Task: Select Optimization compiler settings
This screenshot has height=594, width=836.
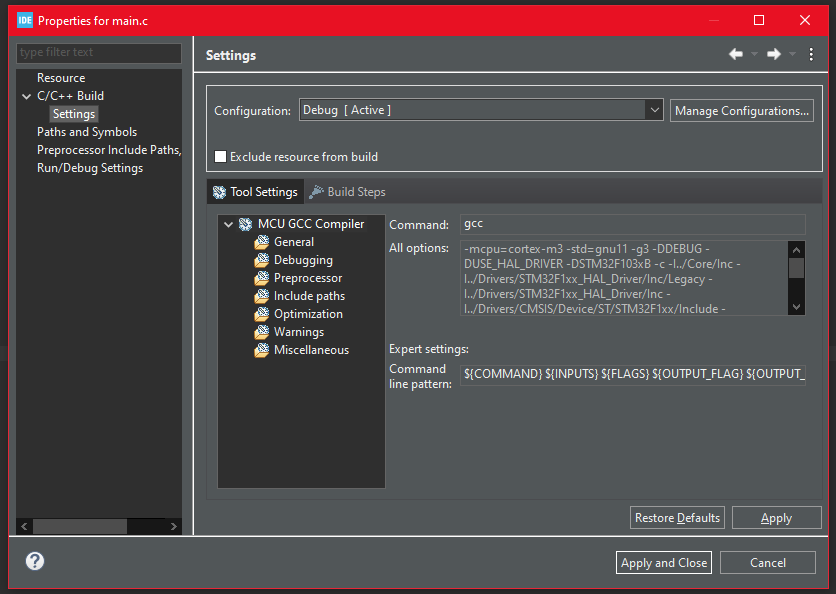Action: click(x=308, y=314)
